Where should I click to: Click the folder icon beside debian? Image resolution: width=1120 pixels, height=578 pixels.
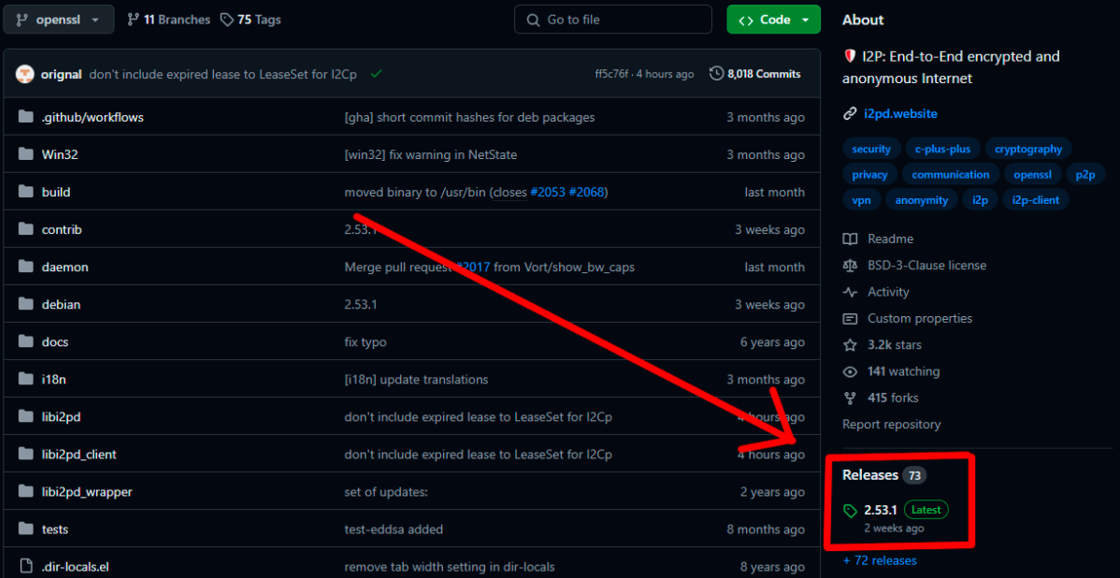pos(26,304)
